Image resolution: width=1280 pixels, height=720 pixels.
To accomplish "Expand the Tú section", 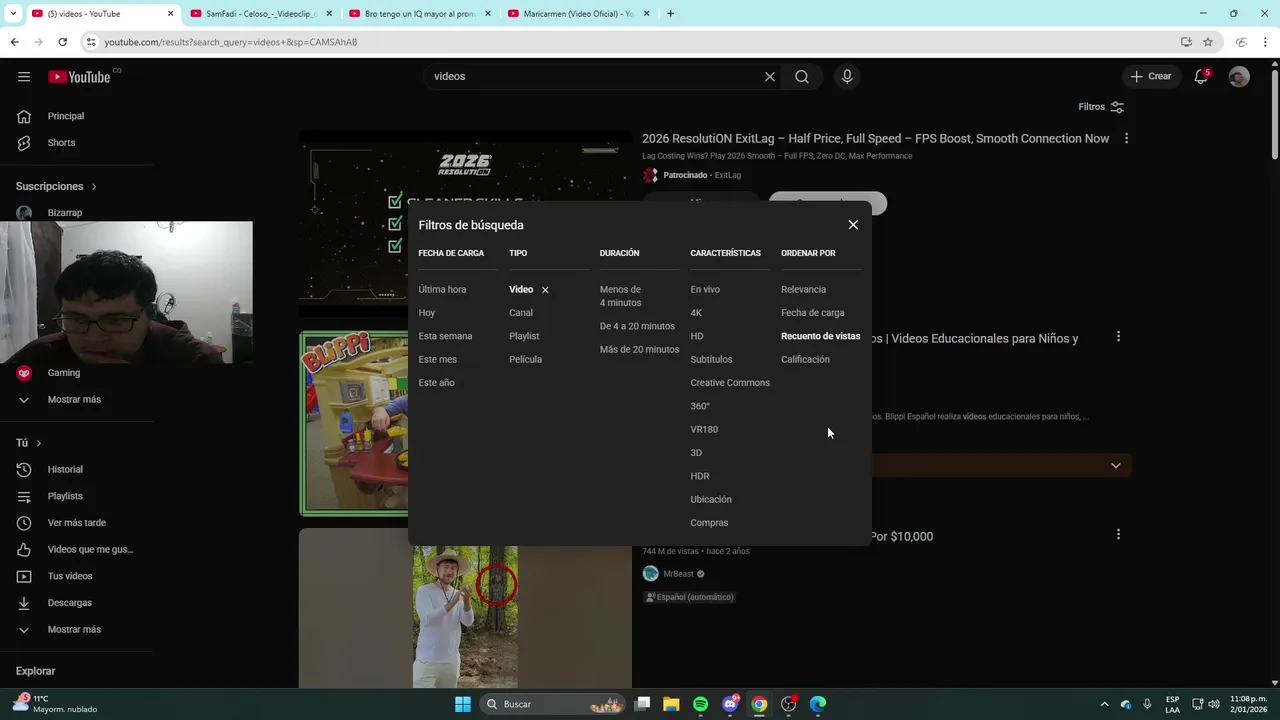I will (29, 443).
